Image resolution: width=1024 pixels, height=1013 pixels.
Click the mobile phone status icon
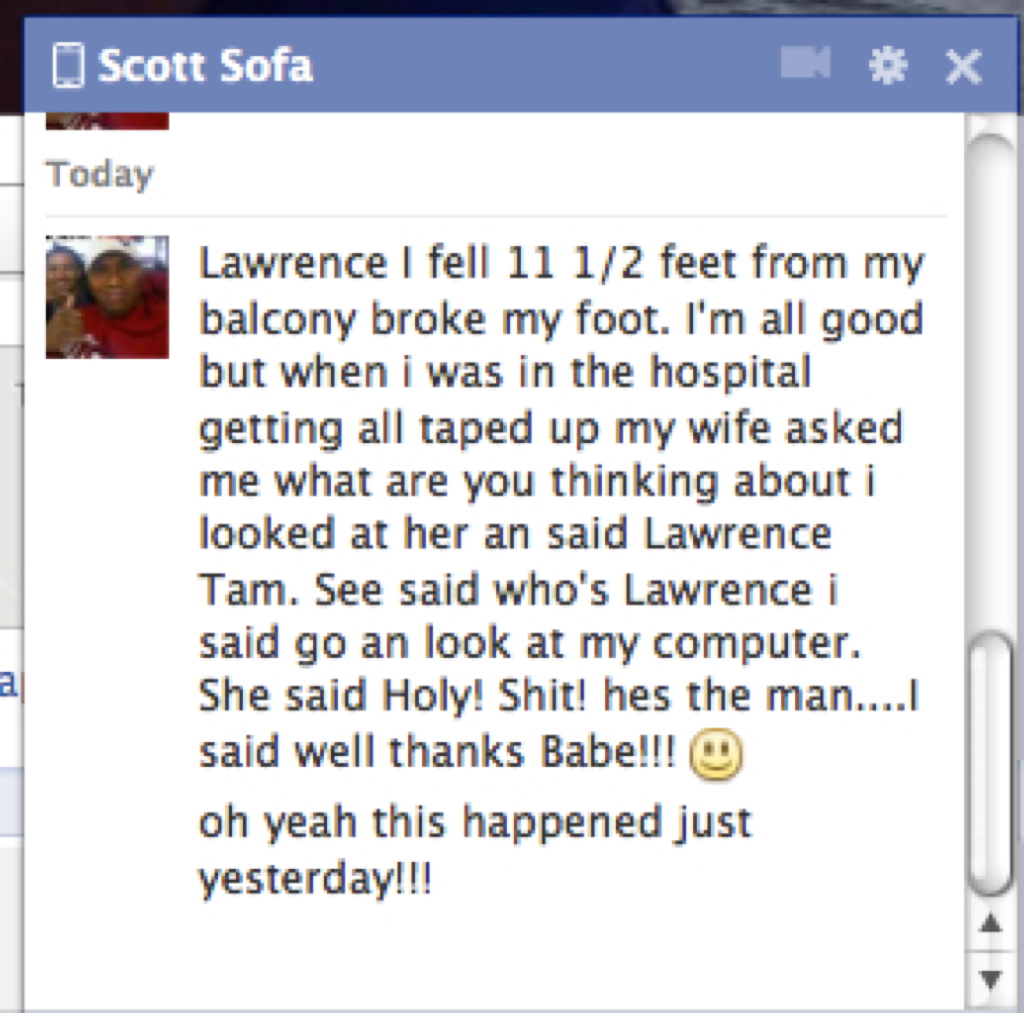point(68,65)
